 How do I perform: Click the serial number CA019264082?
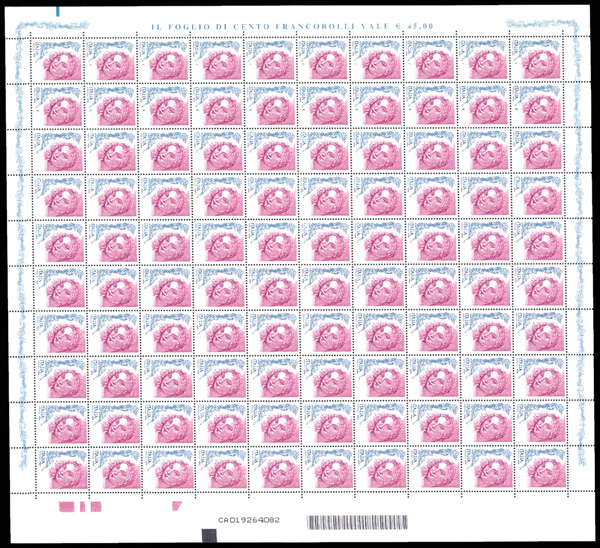pos(249,520)
